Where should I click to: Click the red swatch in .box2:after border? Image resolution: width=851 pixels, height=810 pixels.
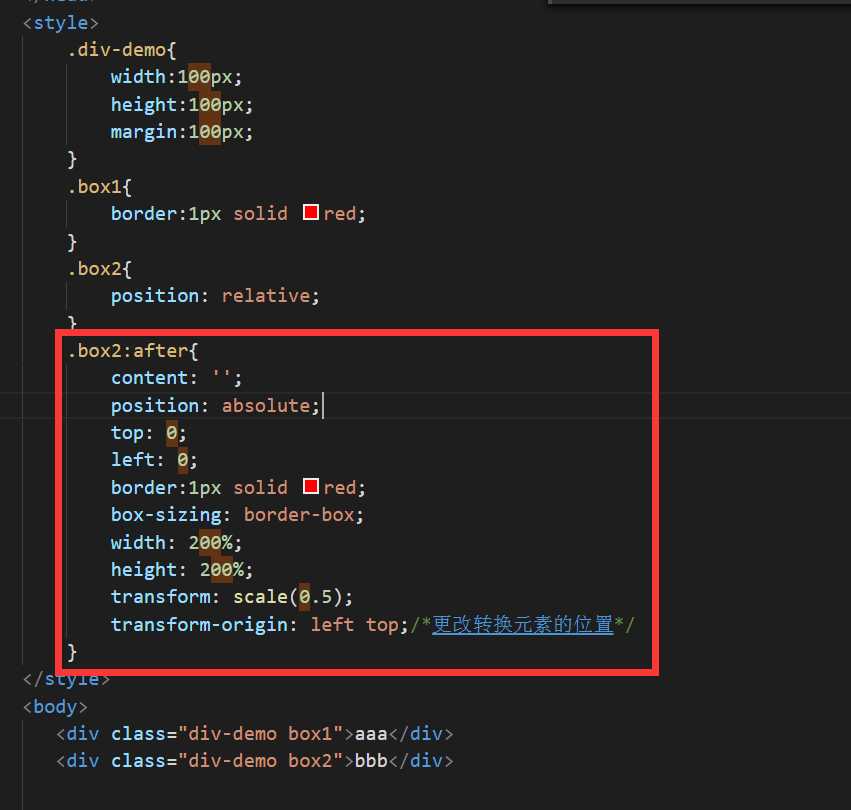click(310, 486)
